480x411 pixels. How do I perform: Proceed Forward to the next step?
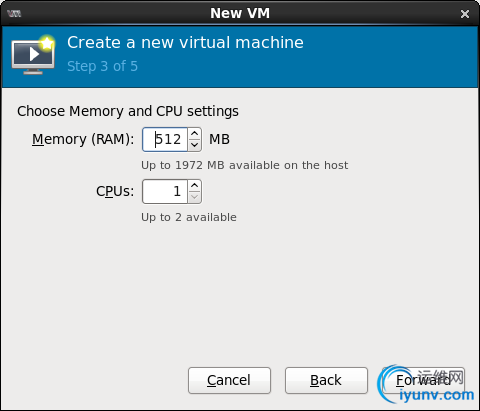pyautogui.click(x=423, y=380)
